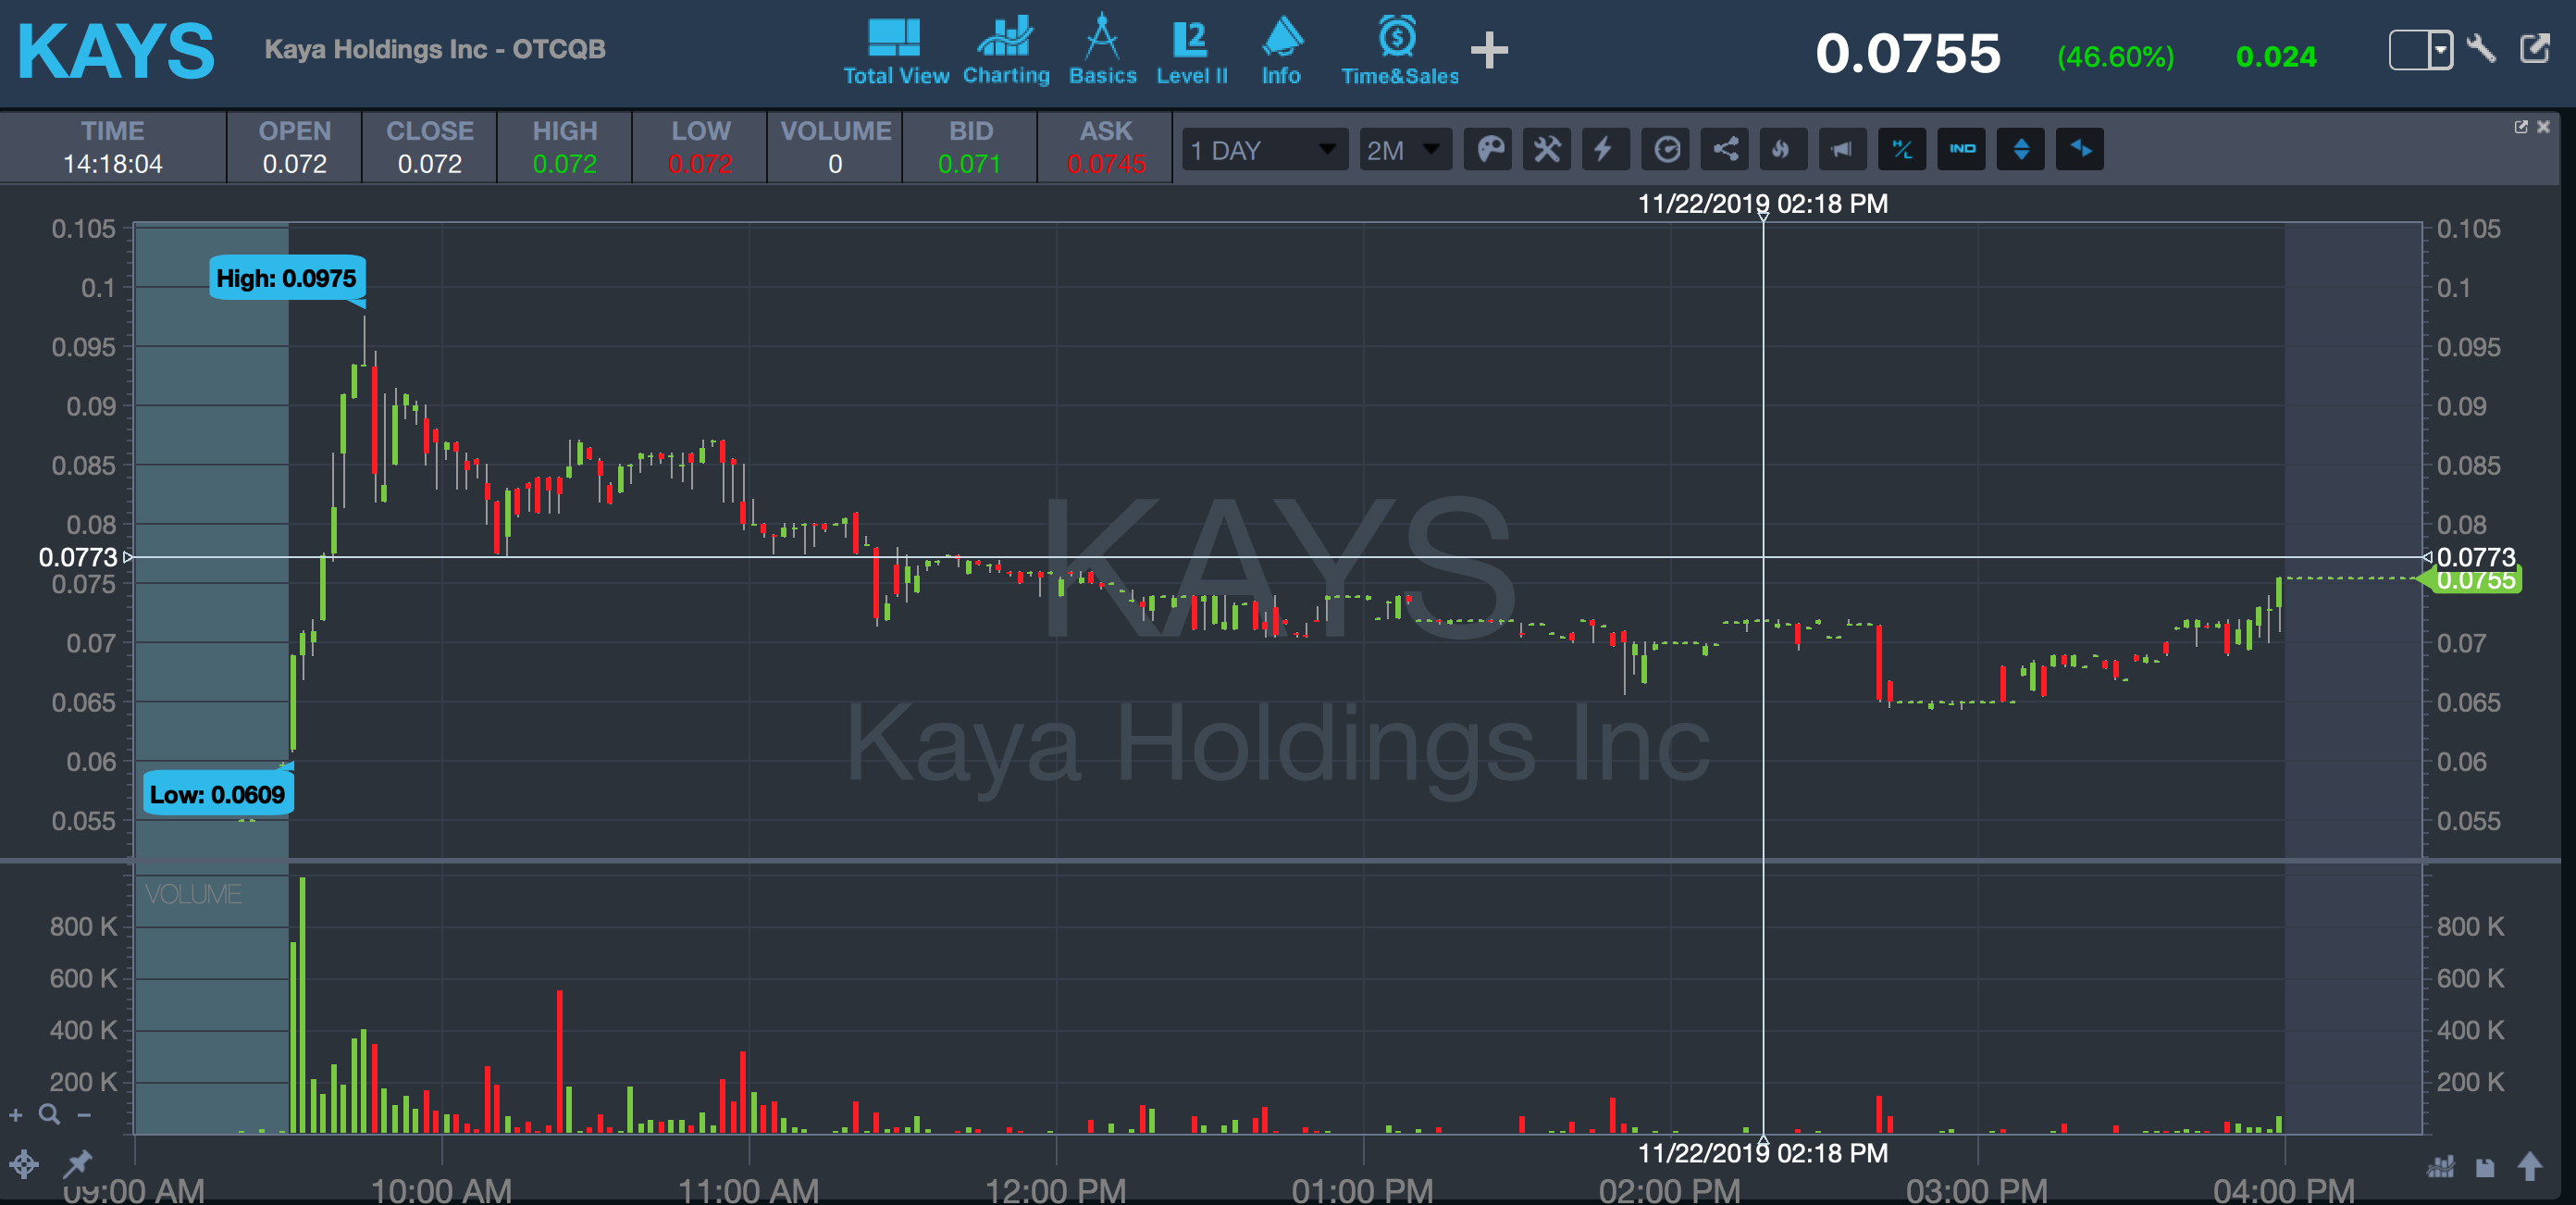Click the High: 0.0975 price label
This screenshot has height=1205, width=2576.
coord(286,278)
